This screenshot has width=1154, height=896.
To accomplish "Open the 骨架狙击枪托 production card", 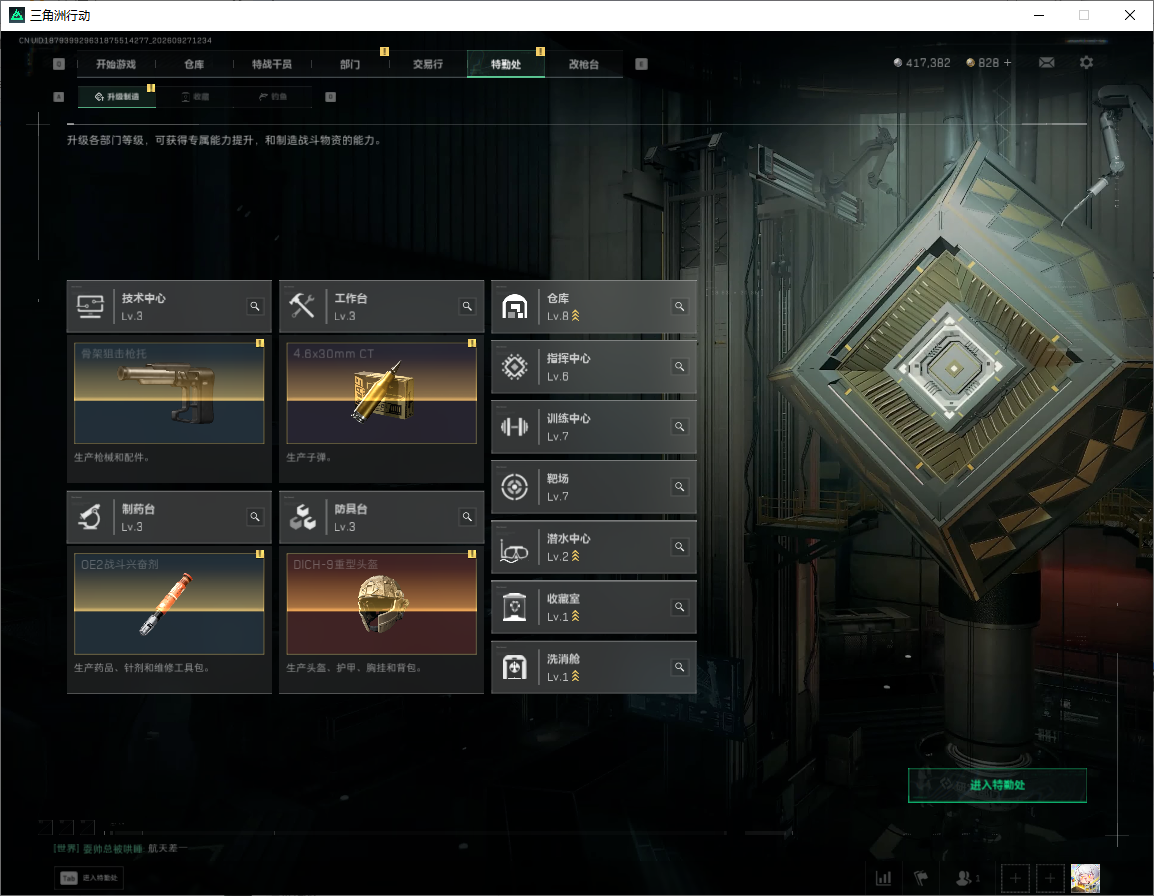I will pos(169,393).
